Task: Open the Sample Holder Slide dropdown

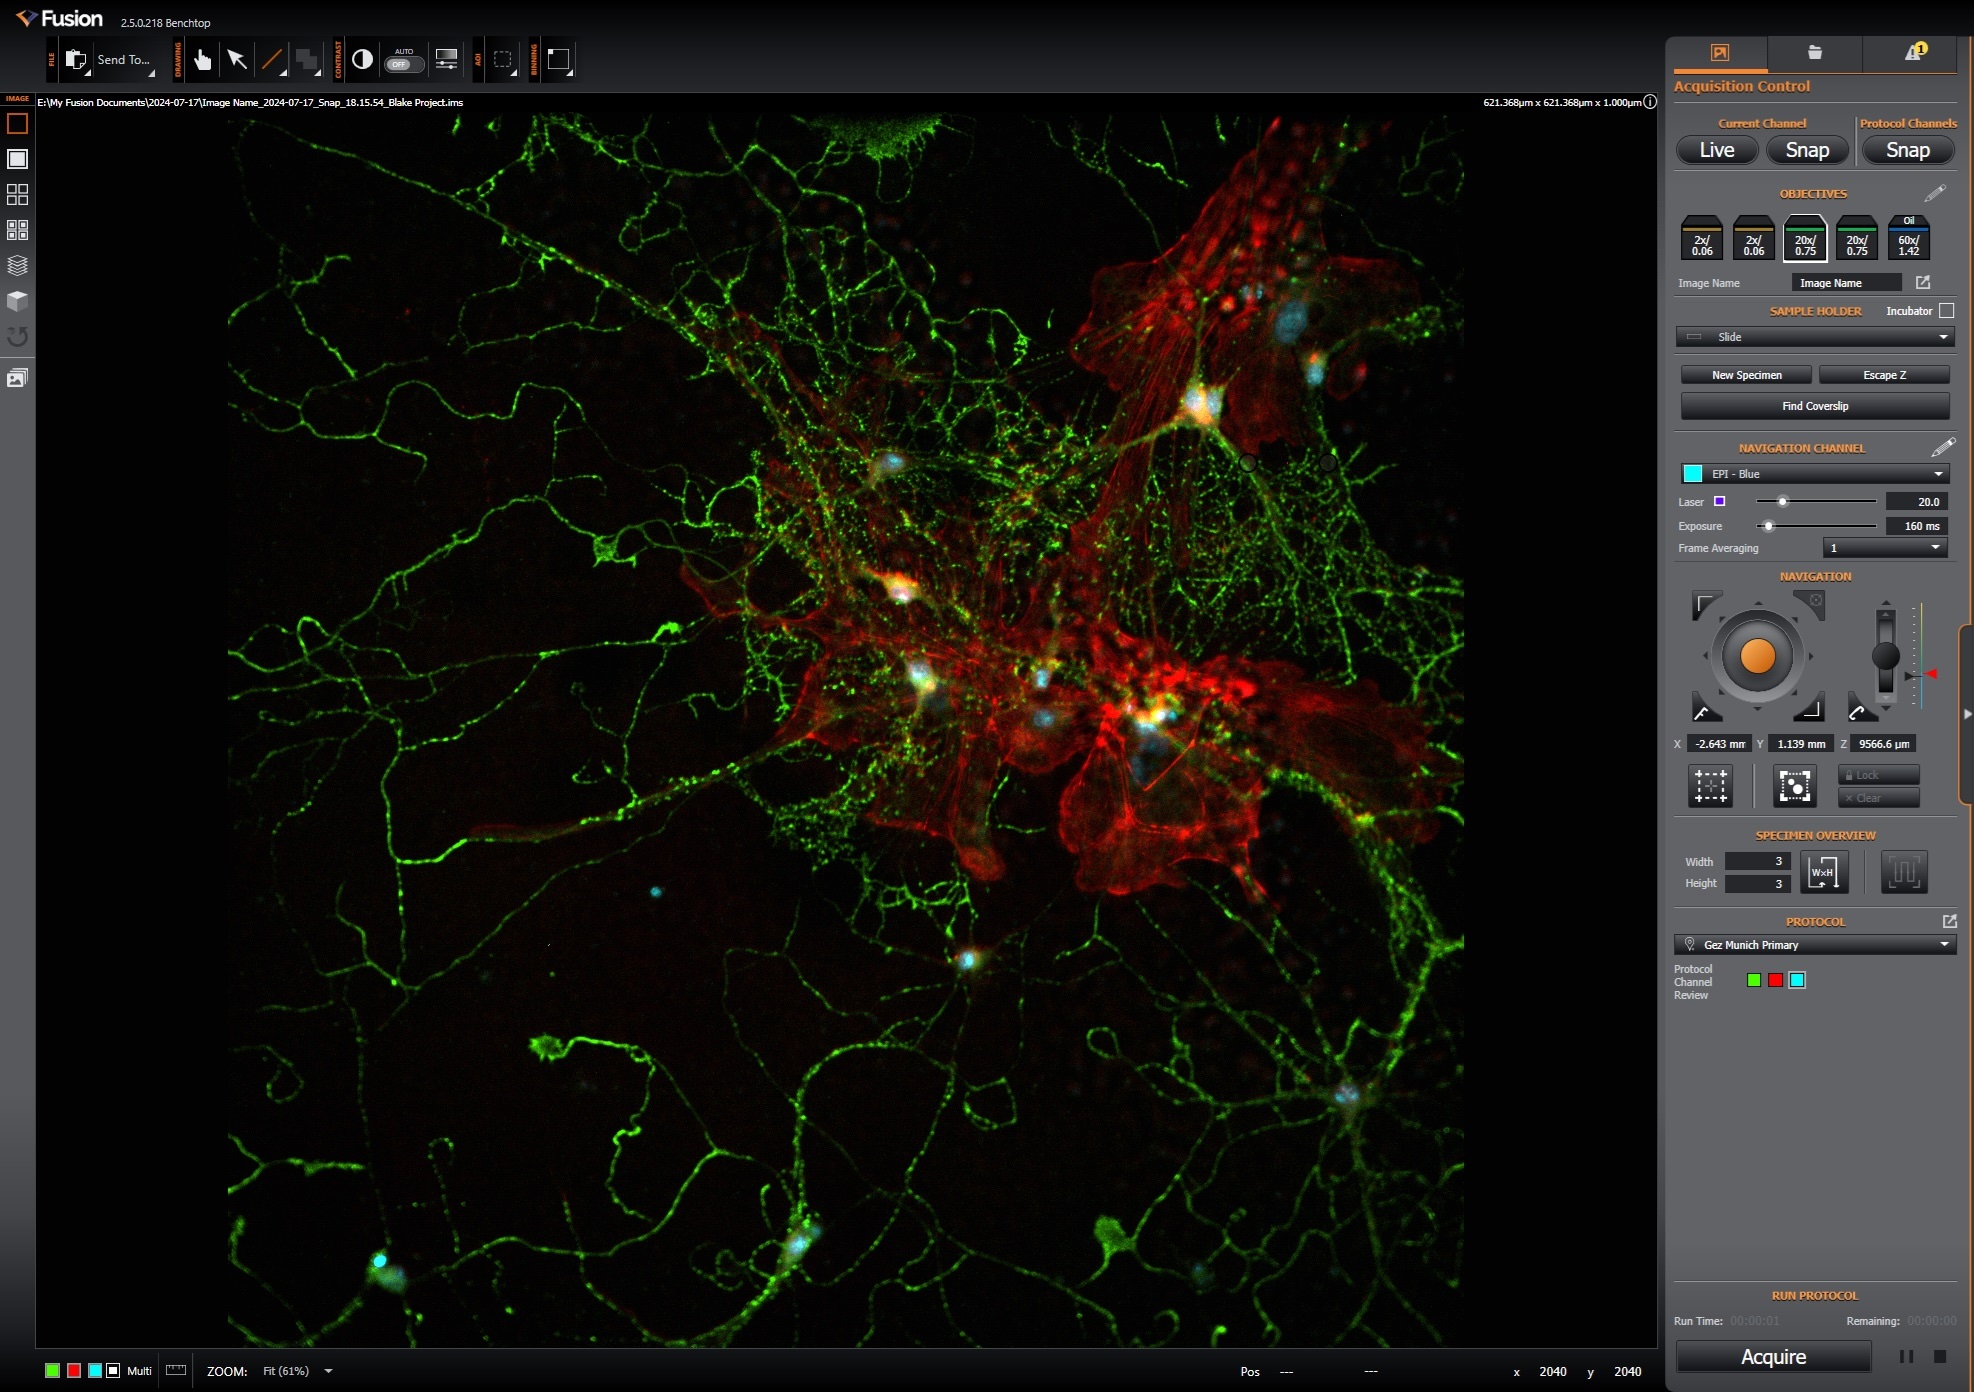Action: click(1814, 337)
